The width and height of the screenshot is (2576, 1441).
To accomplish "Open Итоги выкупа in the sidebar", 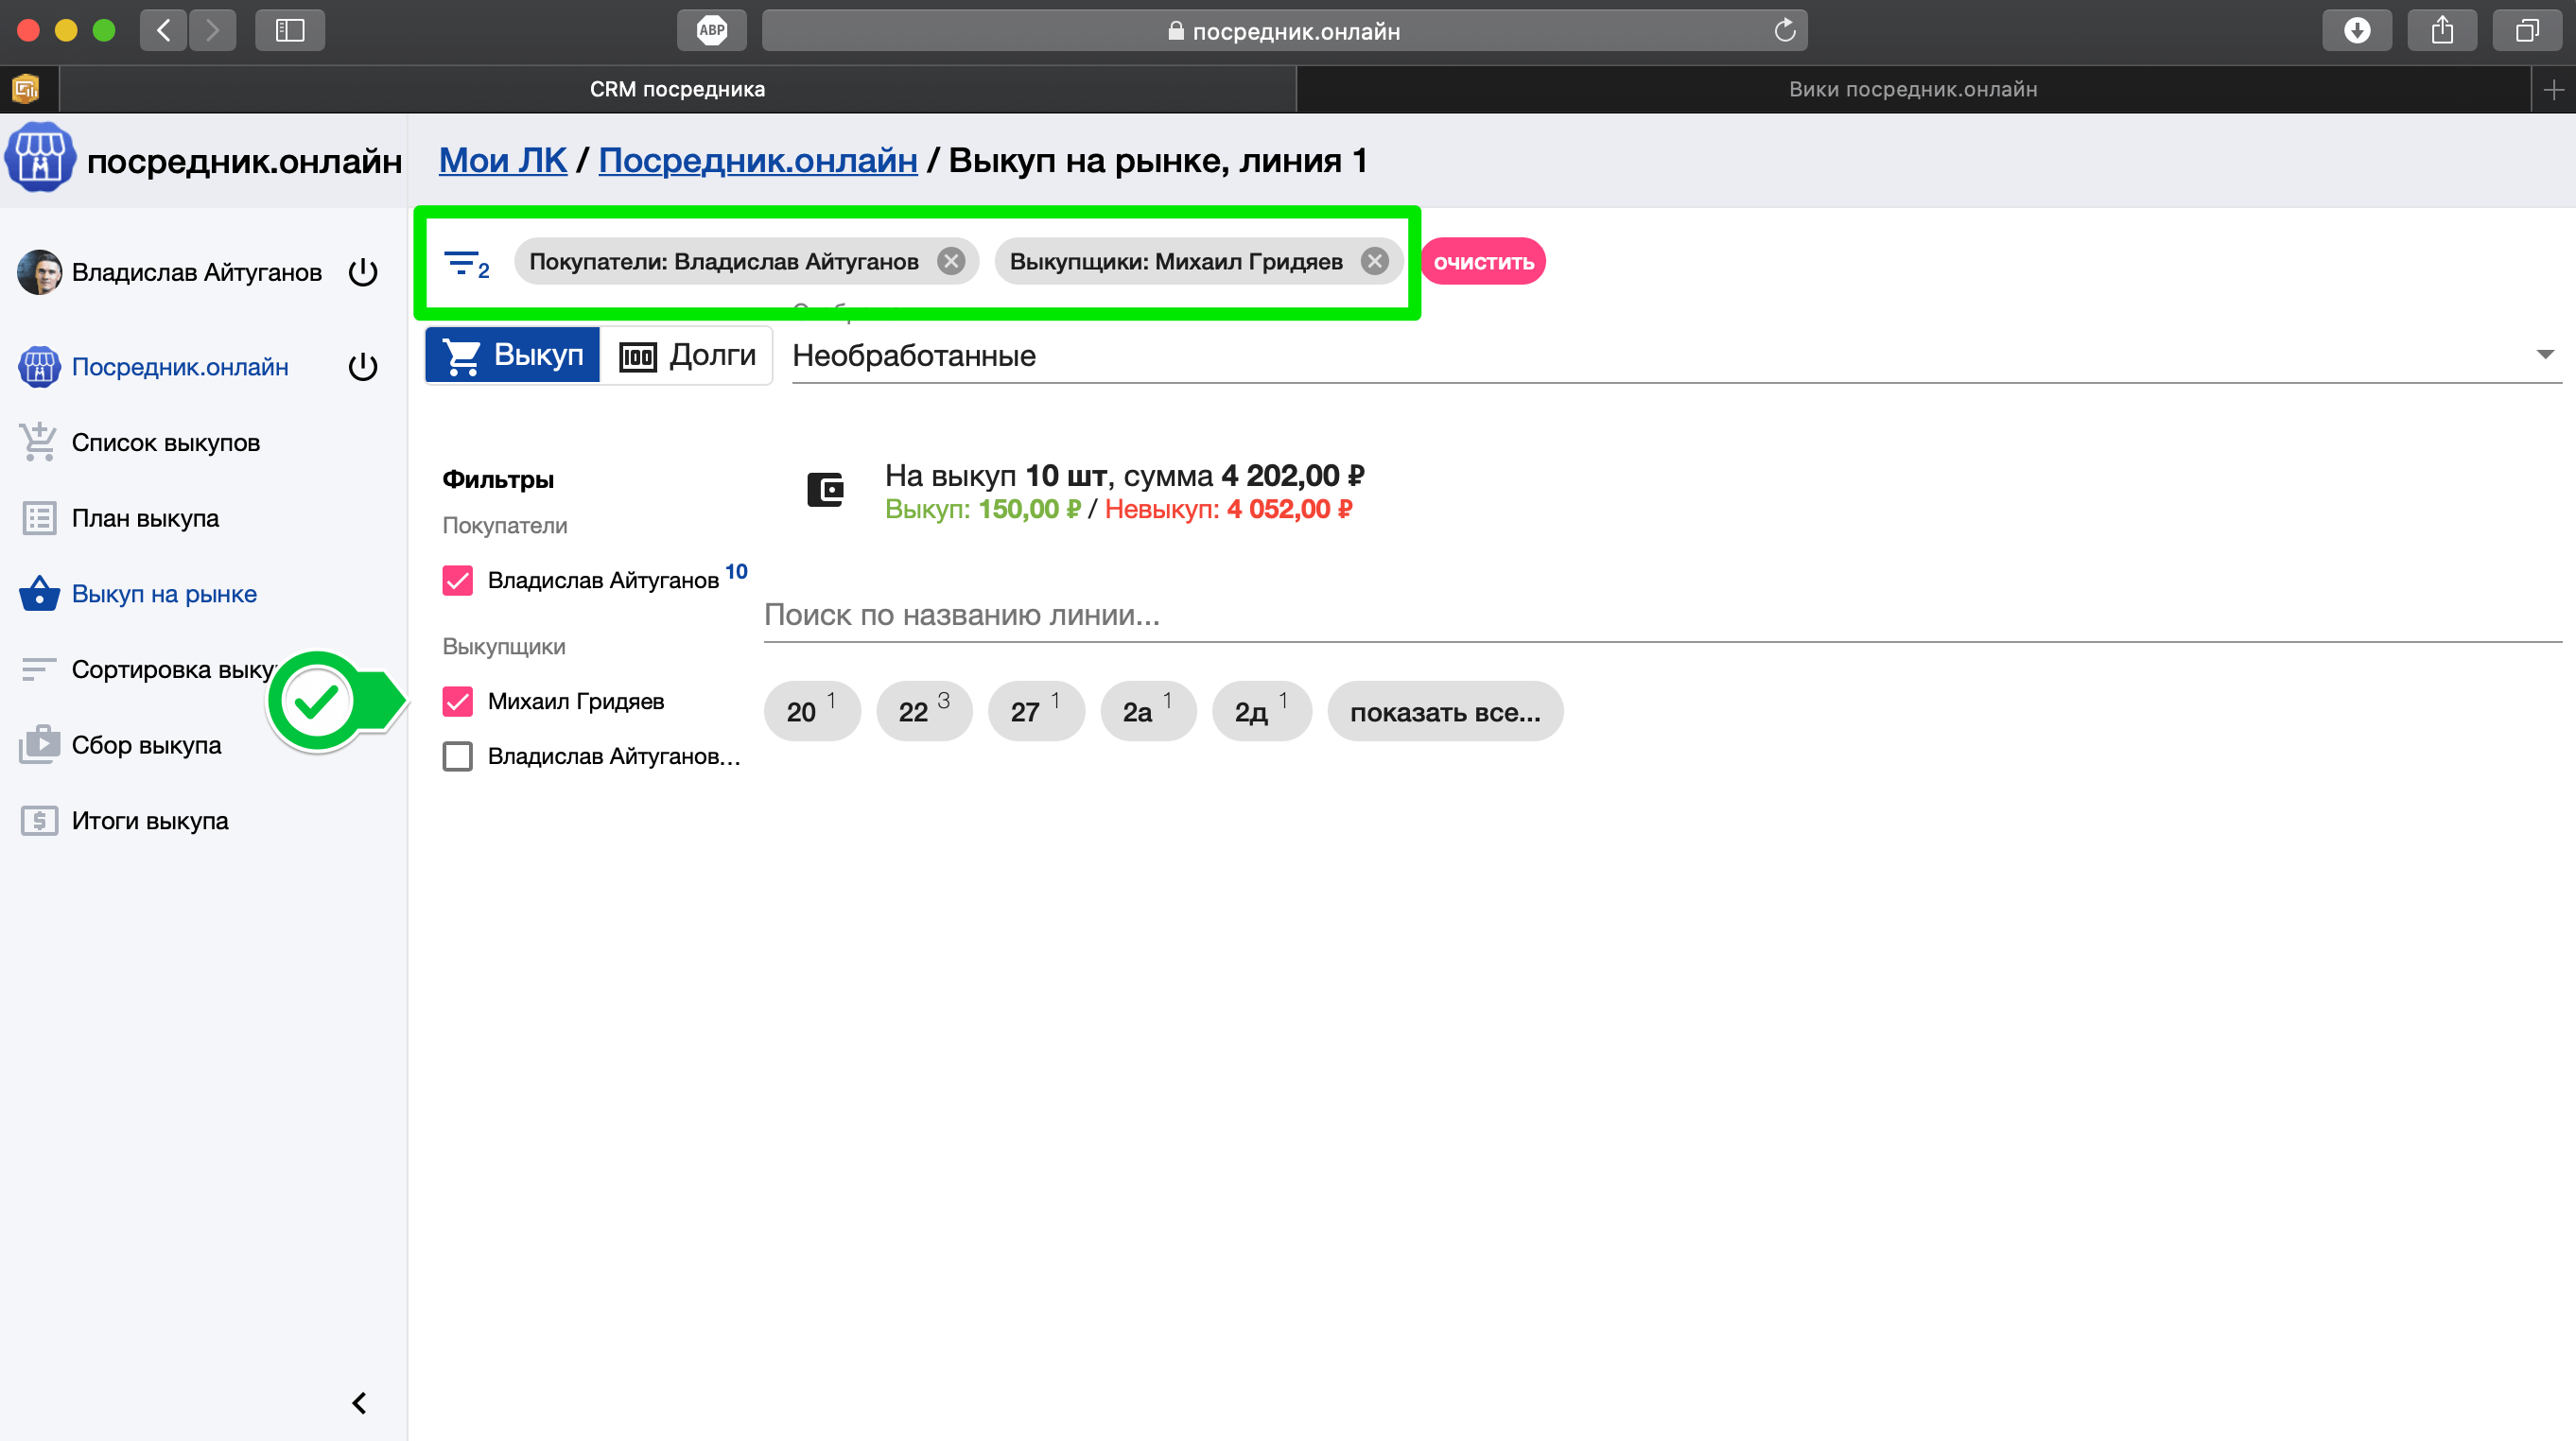I will click(150, 820).
